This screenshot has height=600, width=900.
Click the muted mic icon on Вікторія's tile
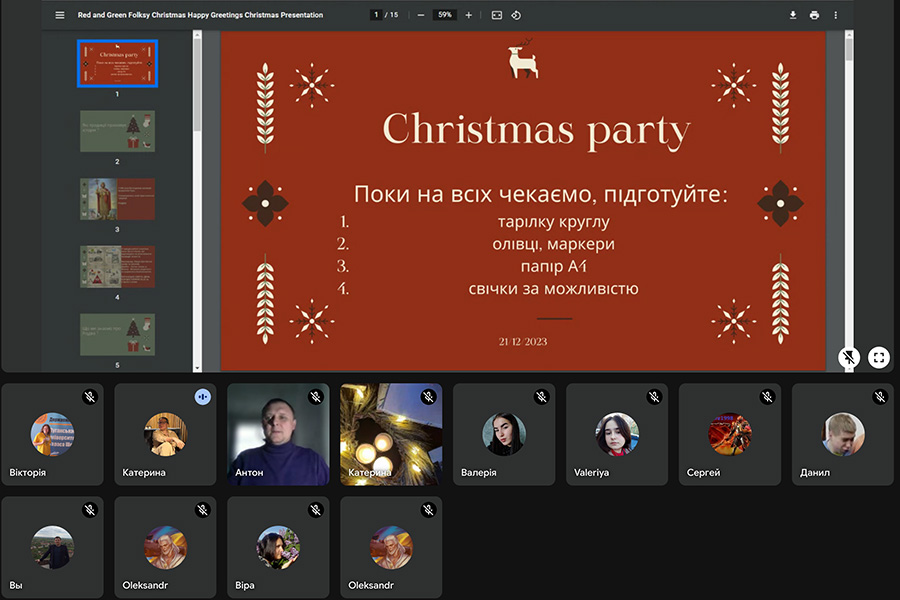(89, 397)
